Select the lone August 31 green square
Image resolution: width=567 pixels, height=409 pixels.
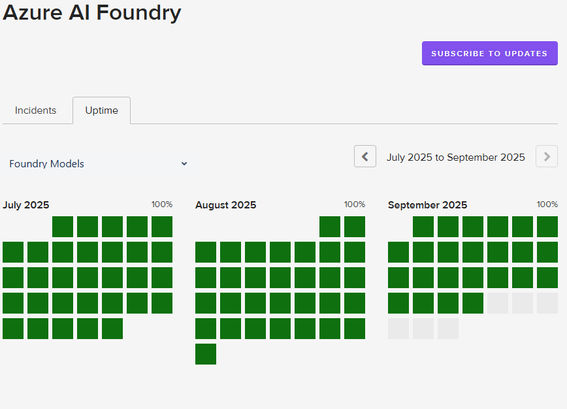coord(206,354)
